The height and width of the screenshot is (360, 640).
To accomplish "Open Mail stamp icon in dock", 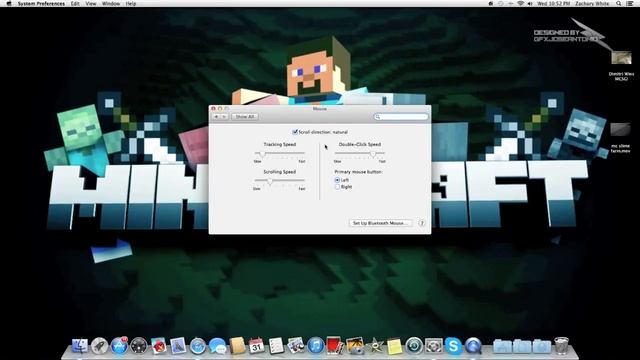I will (x=178, y=346).
